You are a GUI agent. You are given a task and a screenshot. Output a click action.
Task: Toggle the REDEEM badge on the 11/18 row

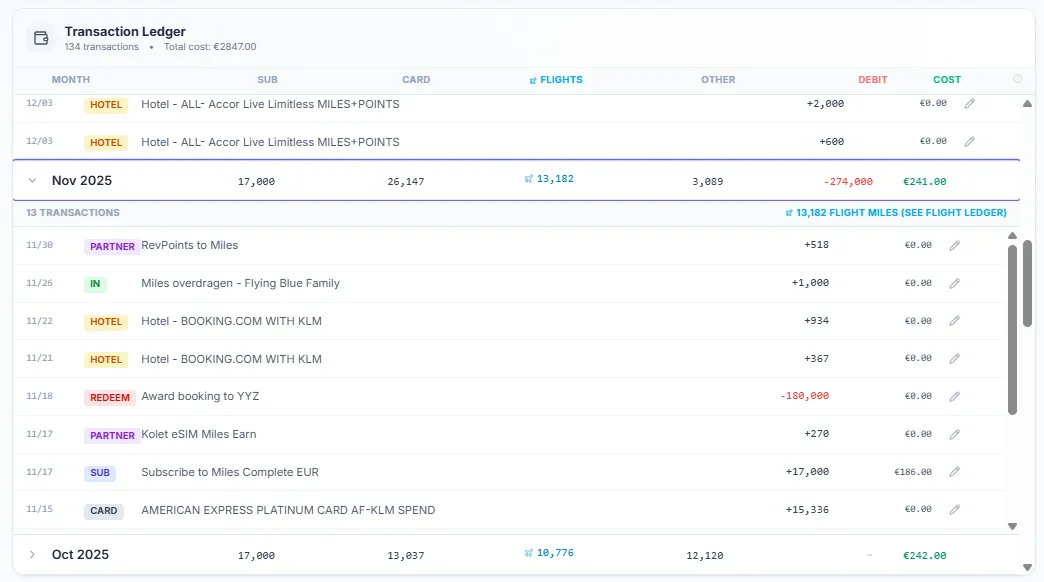tap(109, 397)
